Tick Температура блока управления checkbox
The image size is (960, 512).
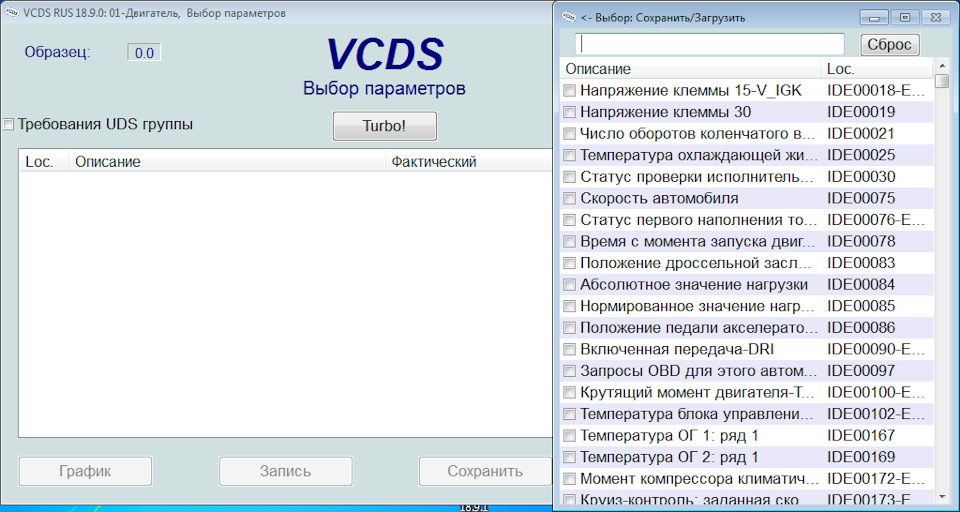(x=569, y=414)
